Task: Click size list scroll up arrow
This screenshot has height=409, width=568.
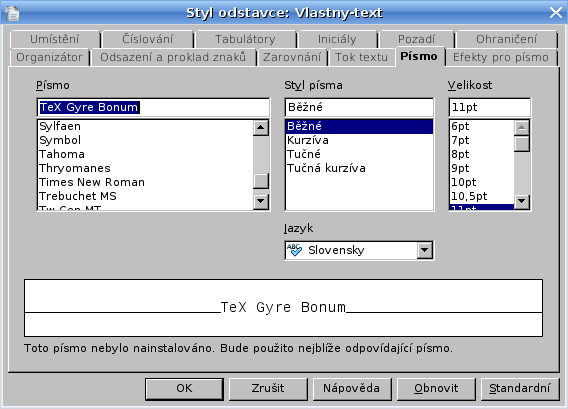Action: point(522,128)
